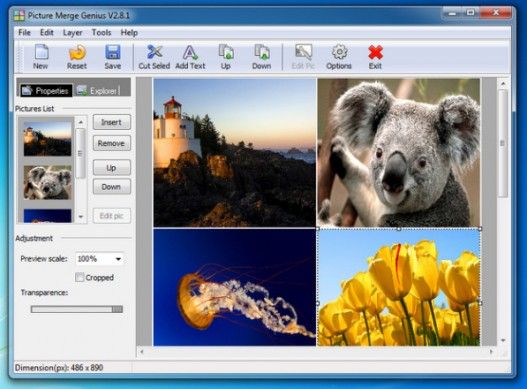Click the pictures list down arrow
The height and width of the screenshot is (389, 527).
(x=81, y=217)
